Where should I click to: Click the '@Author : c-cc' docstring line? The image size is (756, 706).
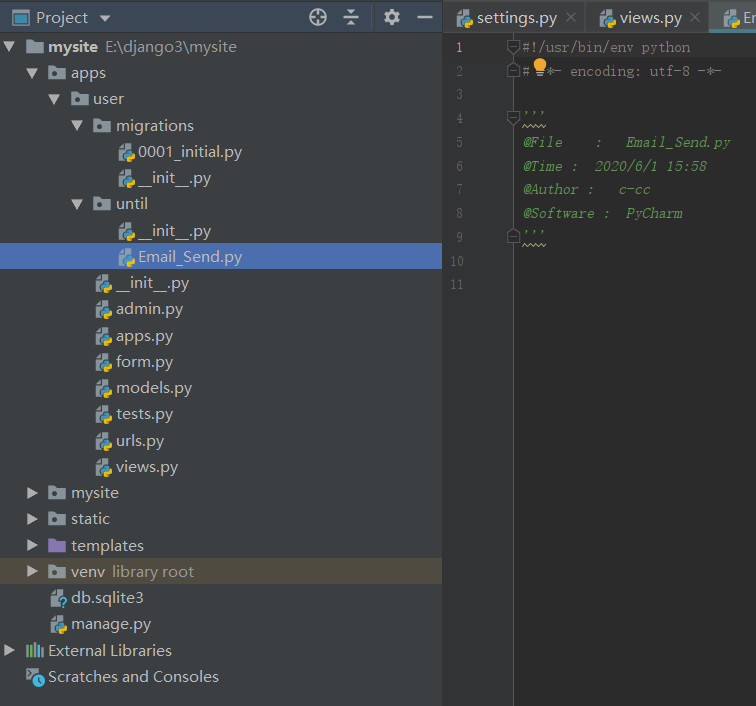point(587,190)
